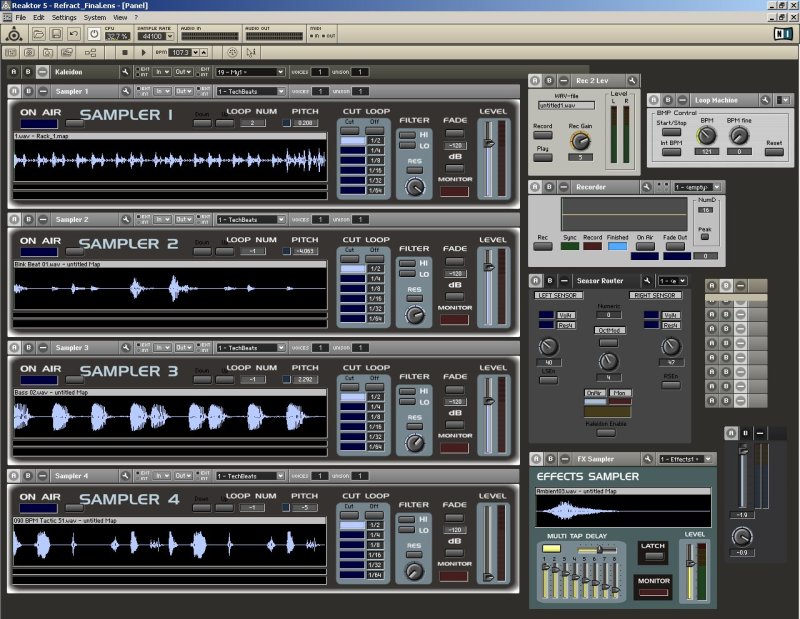
Task: Click the LATCH button in Effects Sampler
Action: [653, 556]
